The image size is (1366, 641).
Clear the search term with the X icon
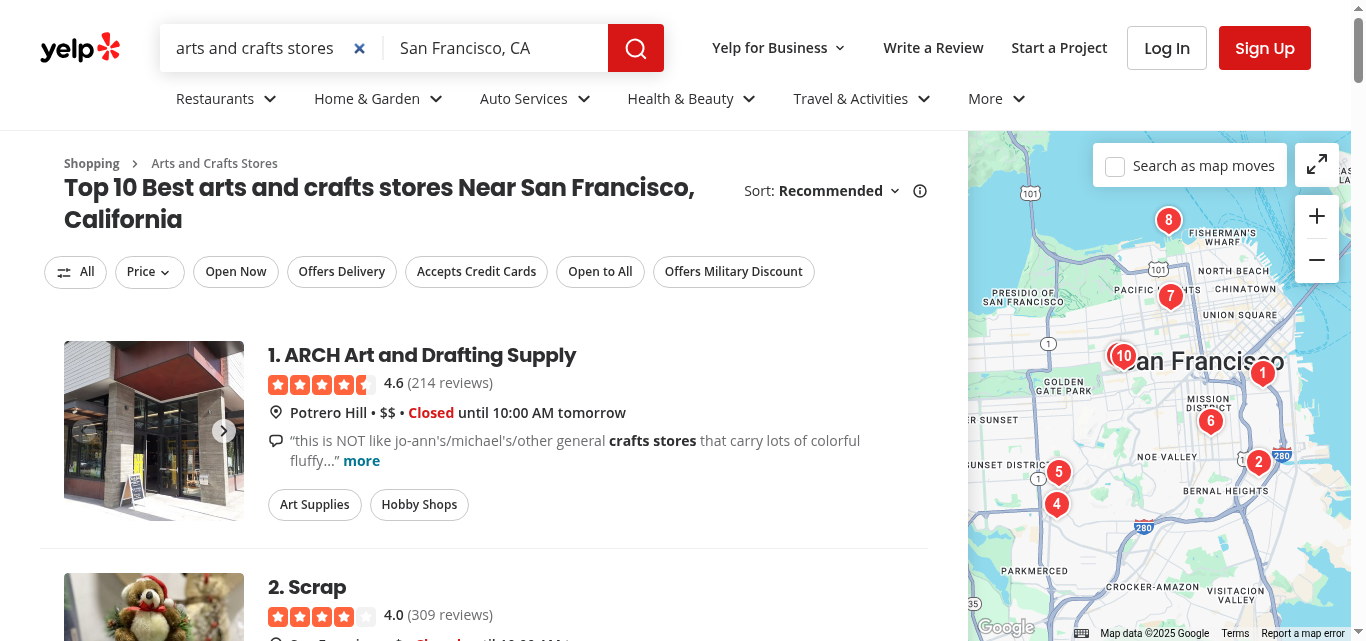(360, 48)
